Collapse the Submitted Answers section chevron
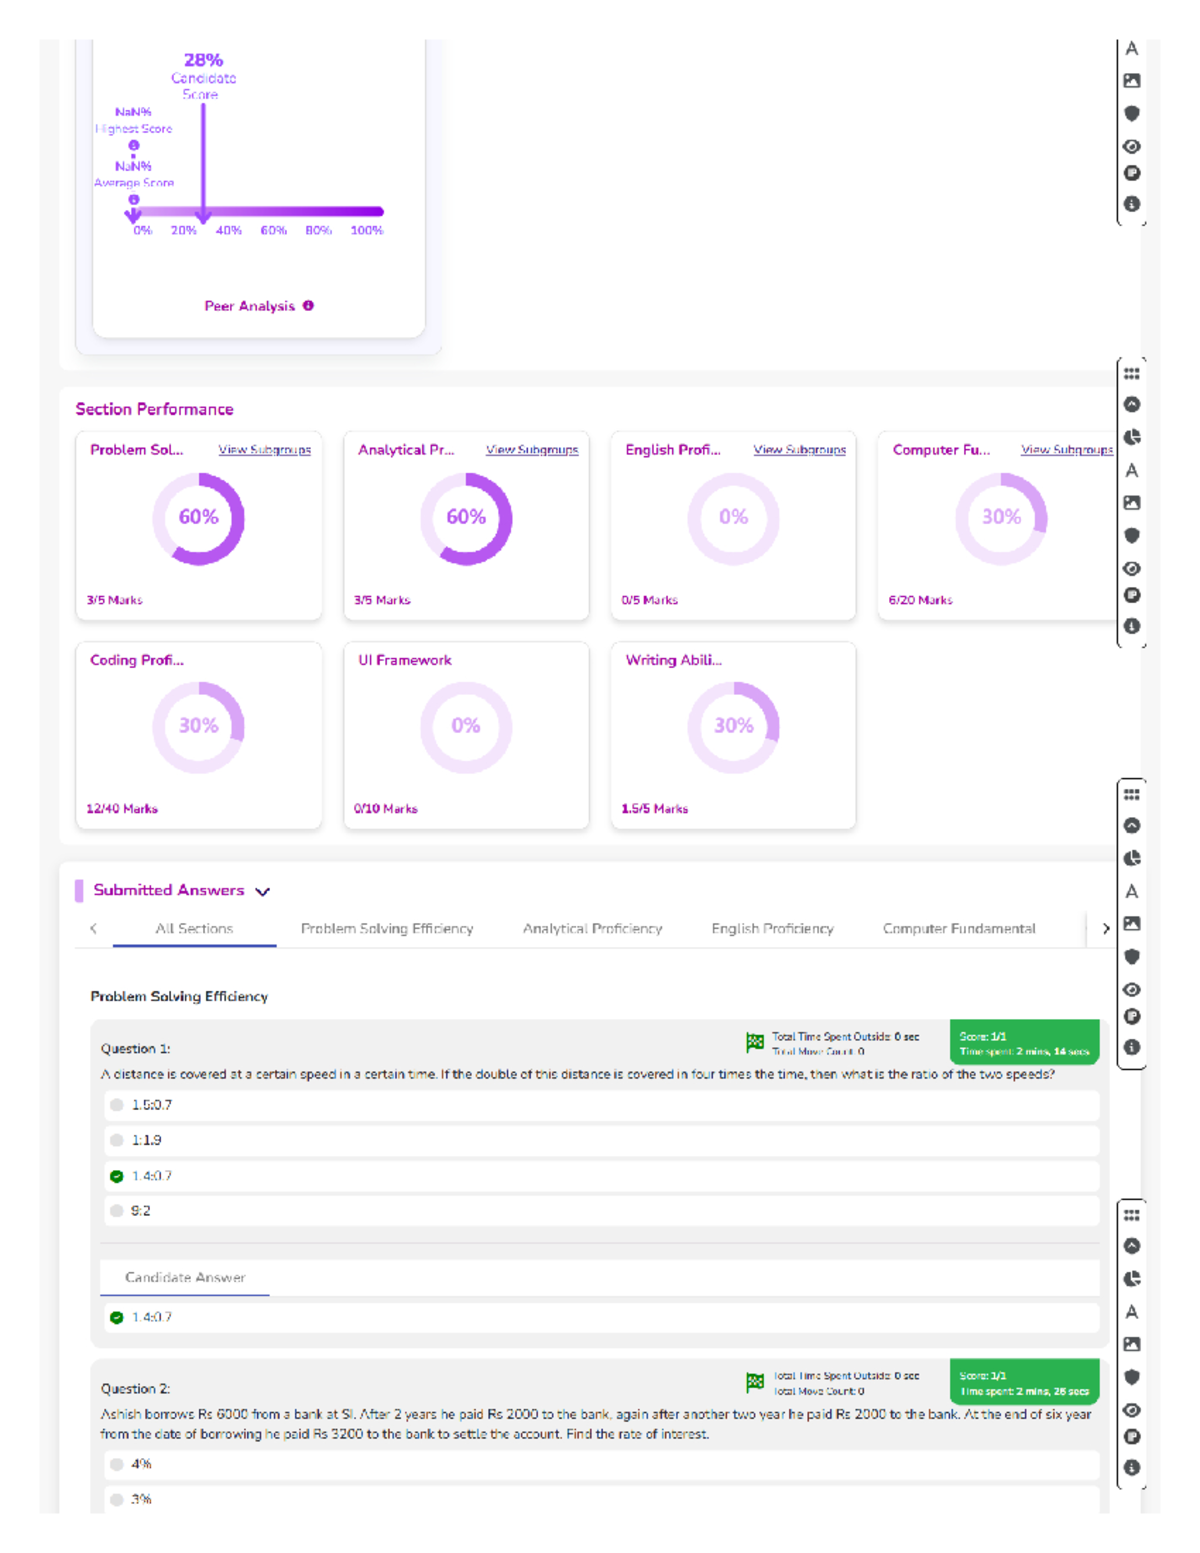Screen dimensions: 1200x1553 click(x=263, y=891)
